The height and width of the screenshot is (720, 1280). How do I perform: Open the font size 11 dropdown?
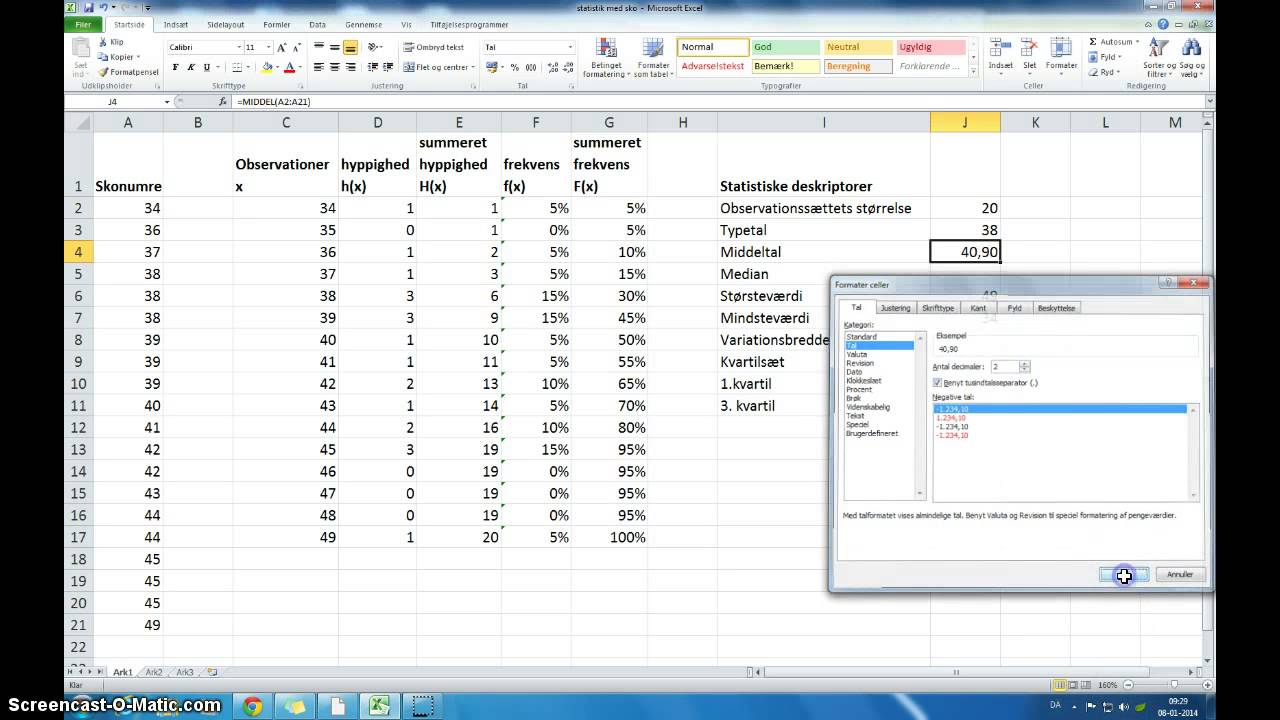pyautogui.click(x=268, y=47)
